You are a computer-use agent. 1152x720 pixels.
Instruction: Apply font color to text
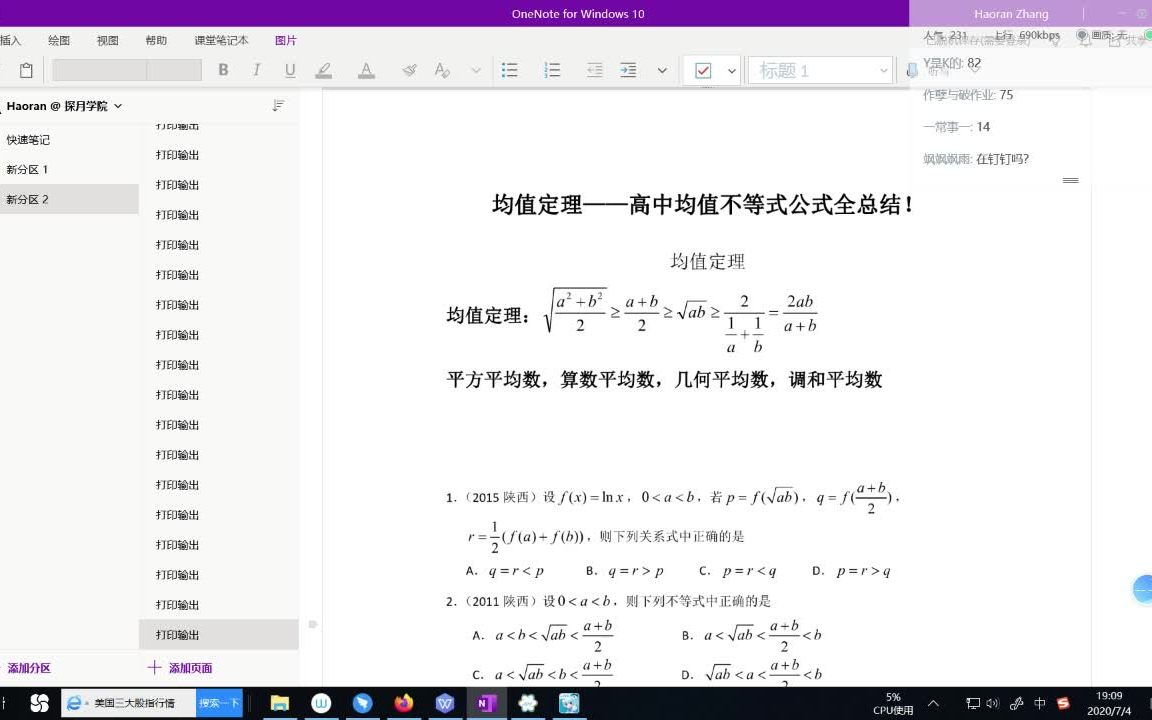(366, 70)
